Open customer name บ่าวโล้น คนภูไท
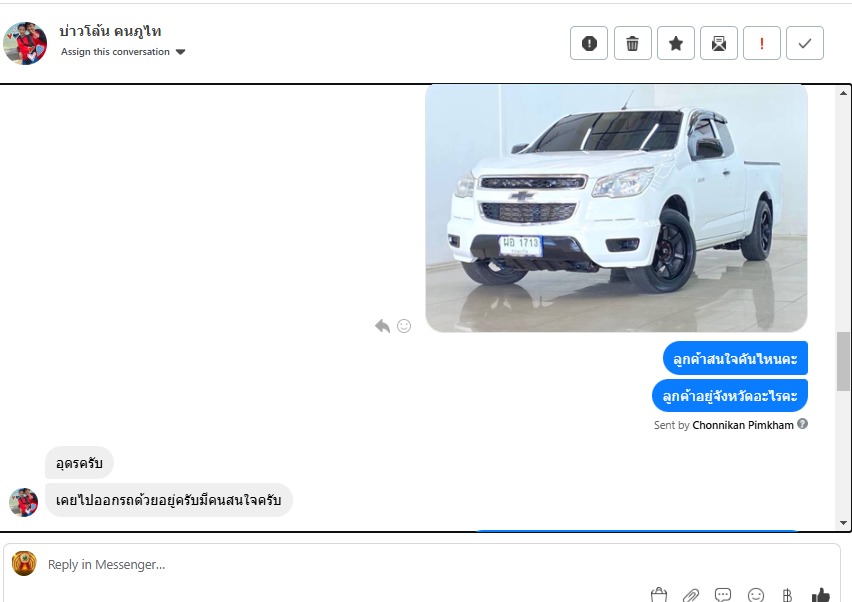The width and height of the screenshot is (852, 602). pos(110,31)
